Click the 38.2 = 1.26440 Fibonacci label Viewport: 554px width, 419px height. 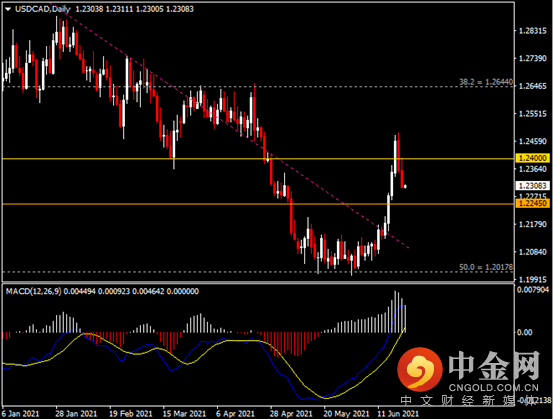486,82
